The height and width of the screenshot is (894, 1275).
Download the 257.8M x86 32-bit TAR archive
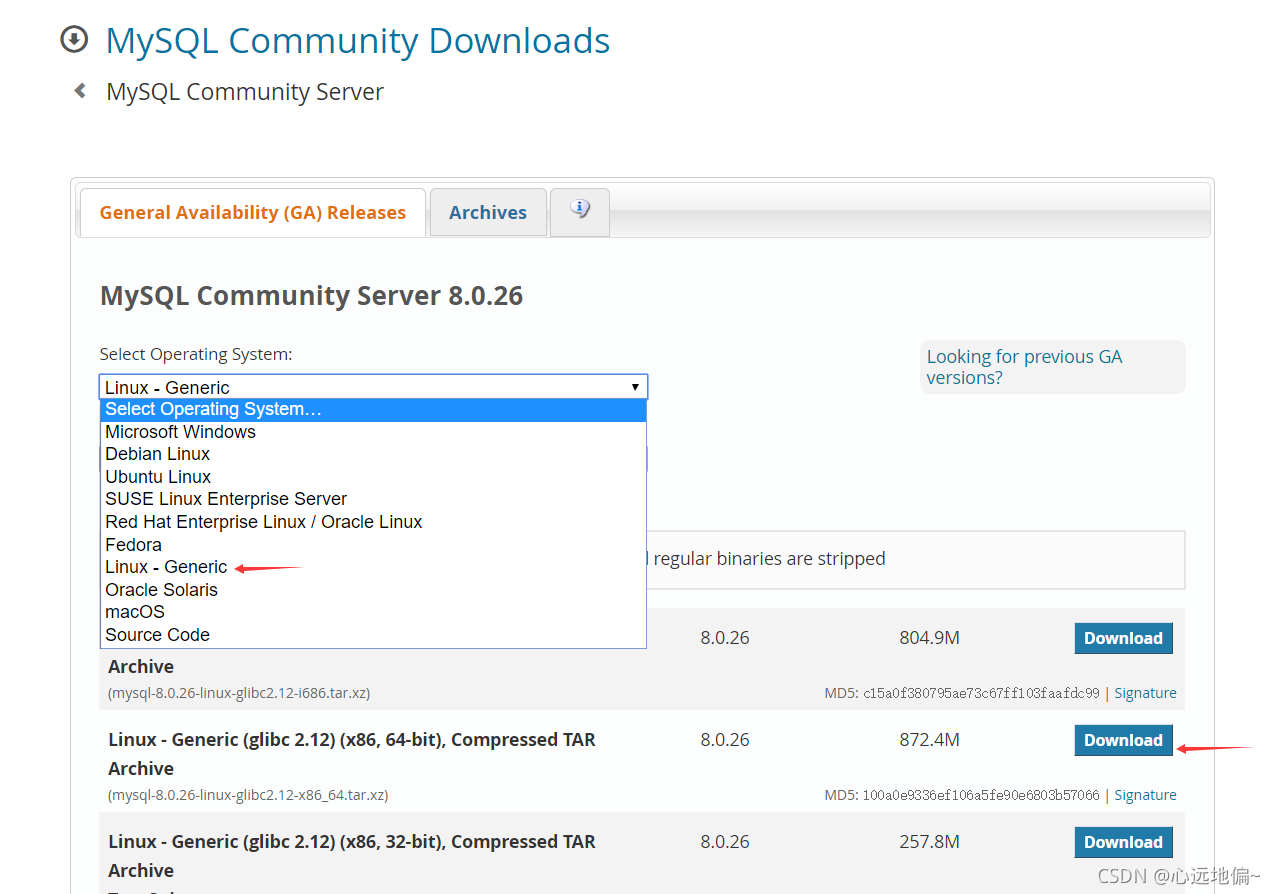tap(1123, 842)
